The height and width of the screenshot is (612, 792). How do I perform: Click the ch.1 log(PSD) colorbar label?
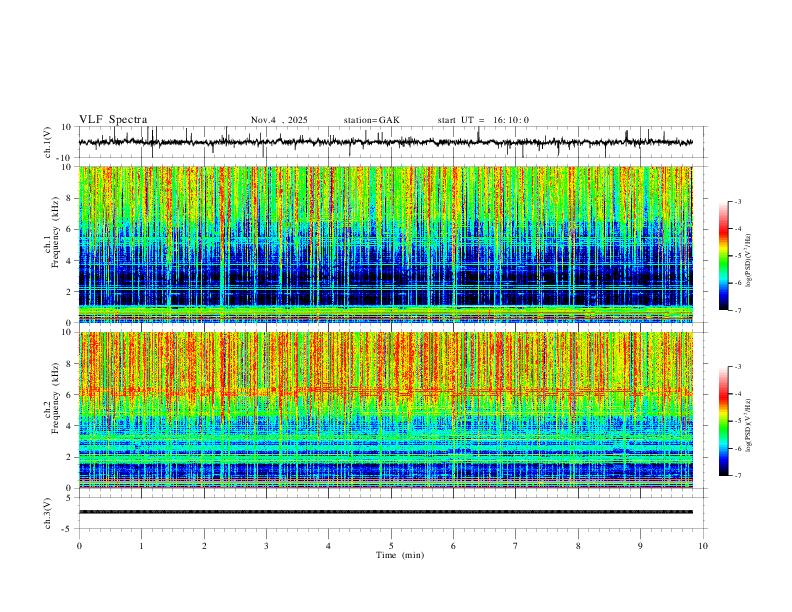tap(749, 261)
